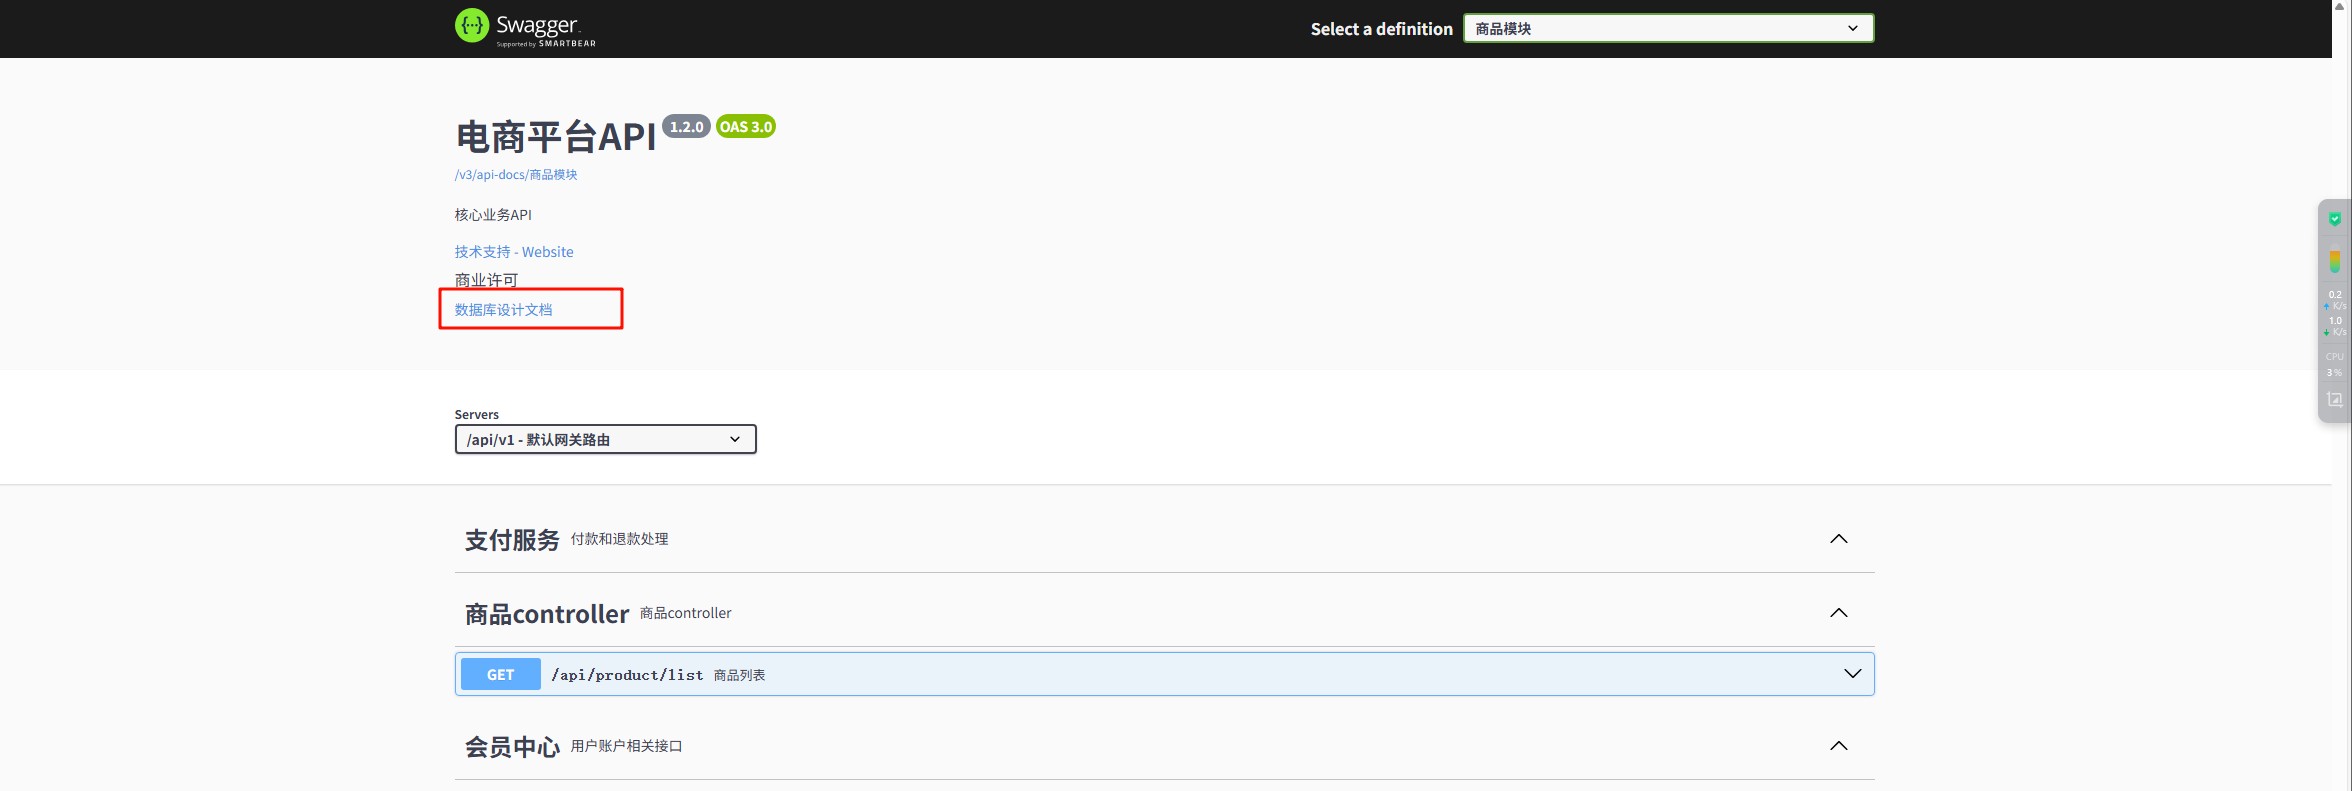
Task: Click the network speed indicator in side widget
Action: (2335, 313)
